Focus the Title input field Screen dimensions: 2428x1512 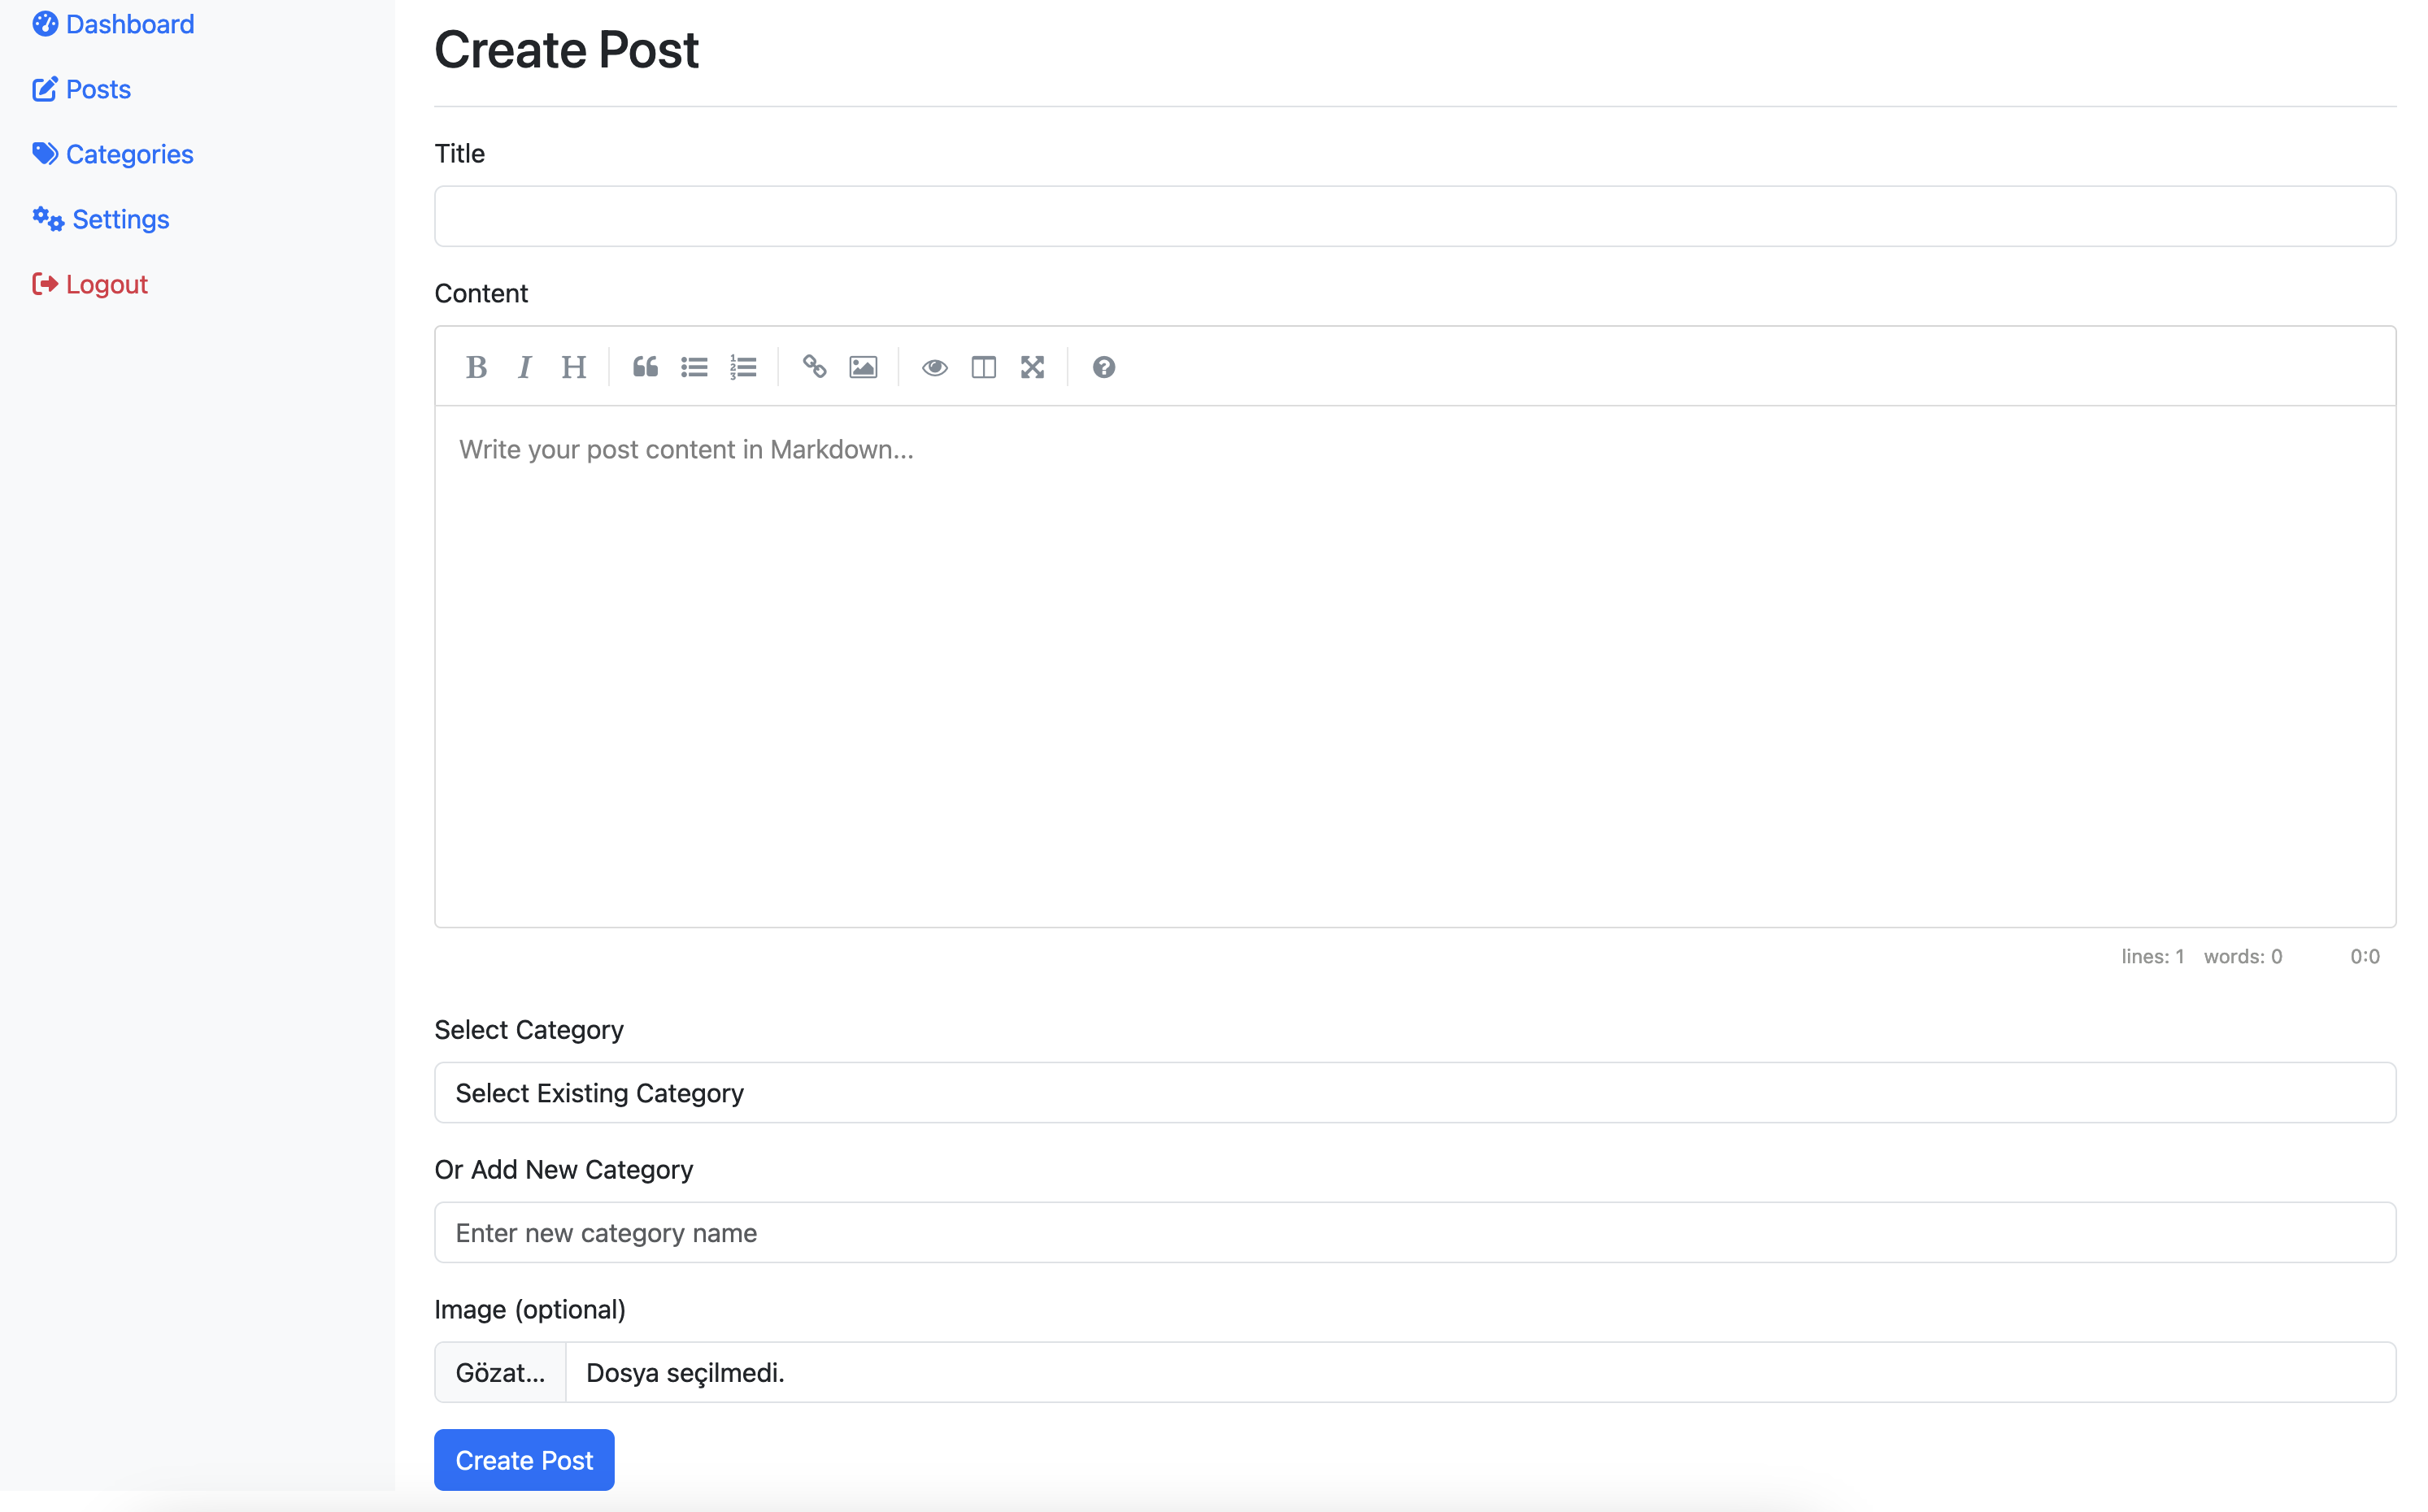[1415, 216]
